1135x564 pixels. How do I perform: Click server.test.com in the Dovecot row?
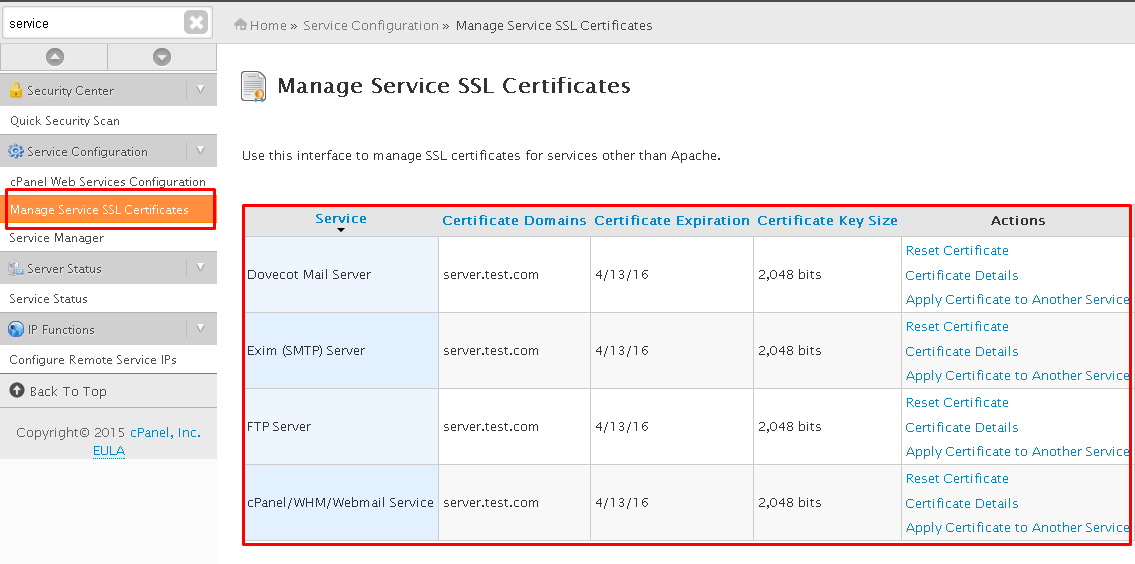click(491, 275)
